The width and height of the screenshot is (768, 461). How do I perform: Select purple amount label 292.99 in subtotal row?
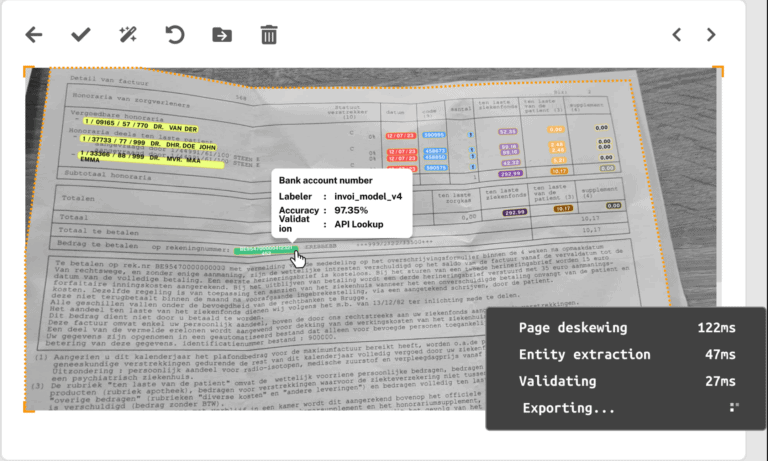pos(510,173)
